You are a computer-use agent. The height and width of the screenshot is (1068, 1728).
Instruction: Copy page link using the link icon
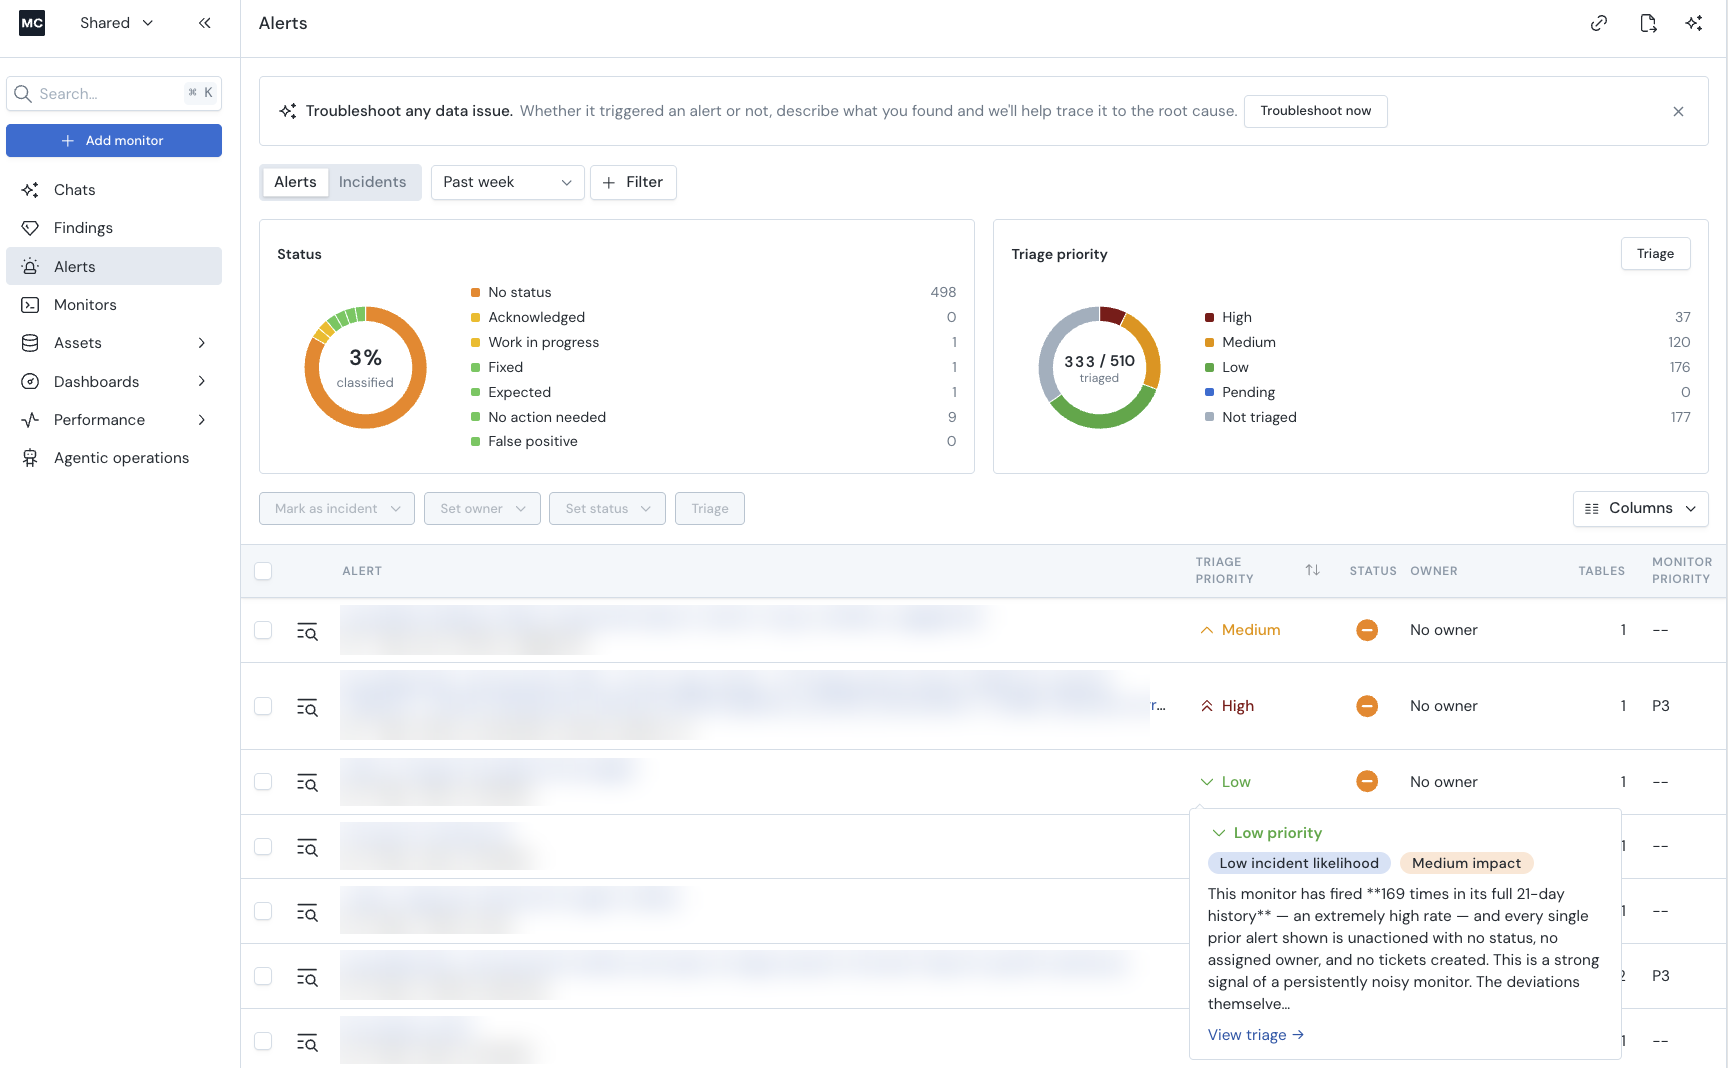click(x=1599, y=23)
